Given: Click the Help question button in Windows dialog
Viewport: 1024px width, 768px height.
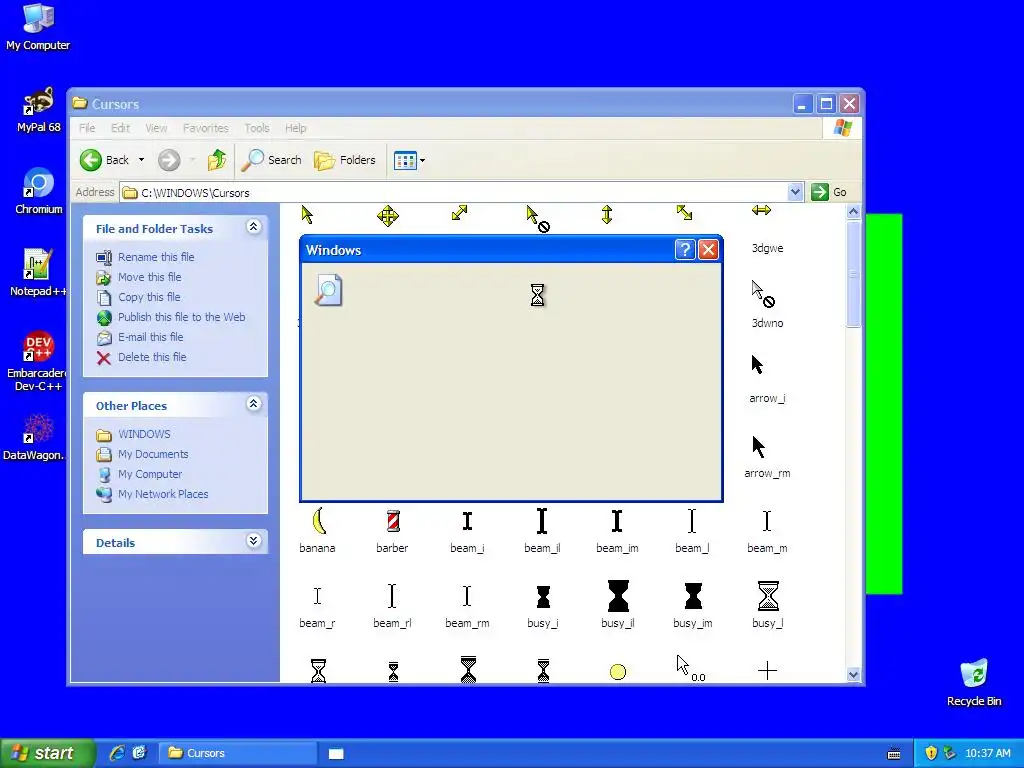Looking at the screenshot, I should pos(684,249).
